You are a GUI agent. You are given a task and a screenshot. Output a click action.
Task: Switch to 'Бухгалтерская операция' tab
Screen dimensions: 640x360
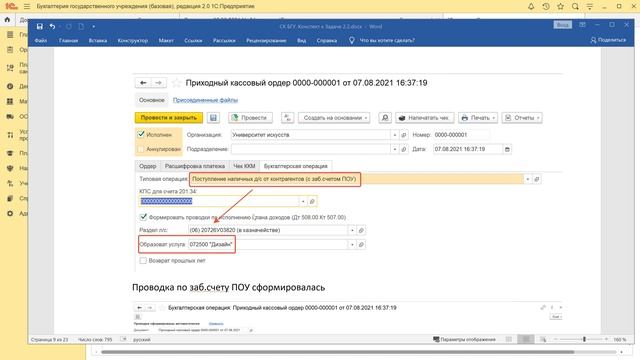(x=296, y=166)
